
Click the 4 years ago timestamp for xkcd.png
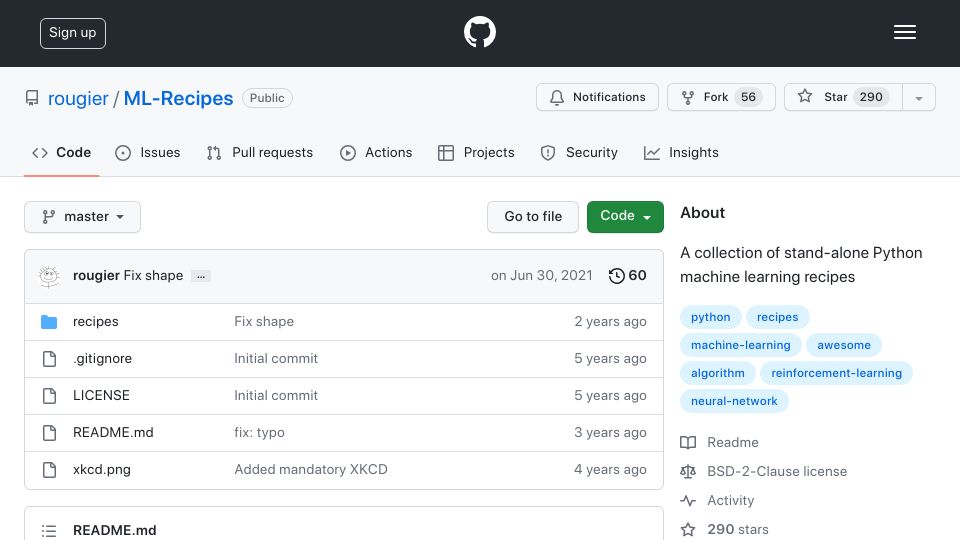[x=610, y=470]
